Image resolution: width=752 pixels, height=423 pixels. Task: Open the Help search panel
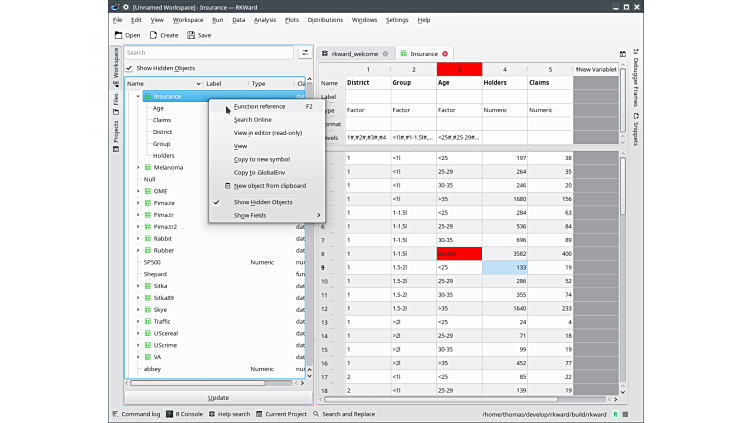(x=229, y=413)
